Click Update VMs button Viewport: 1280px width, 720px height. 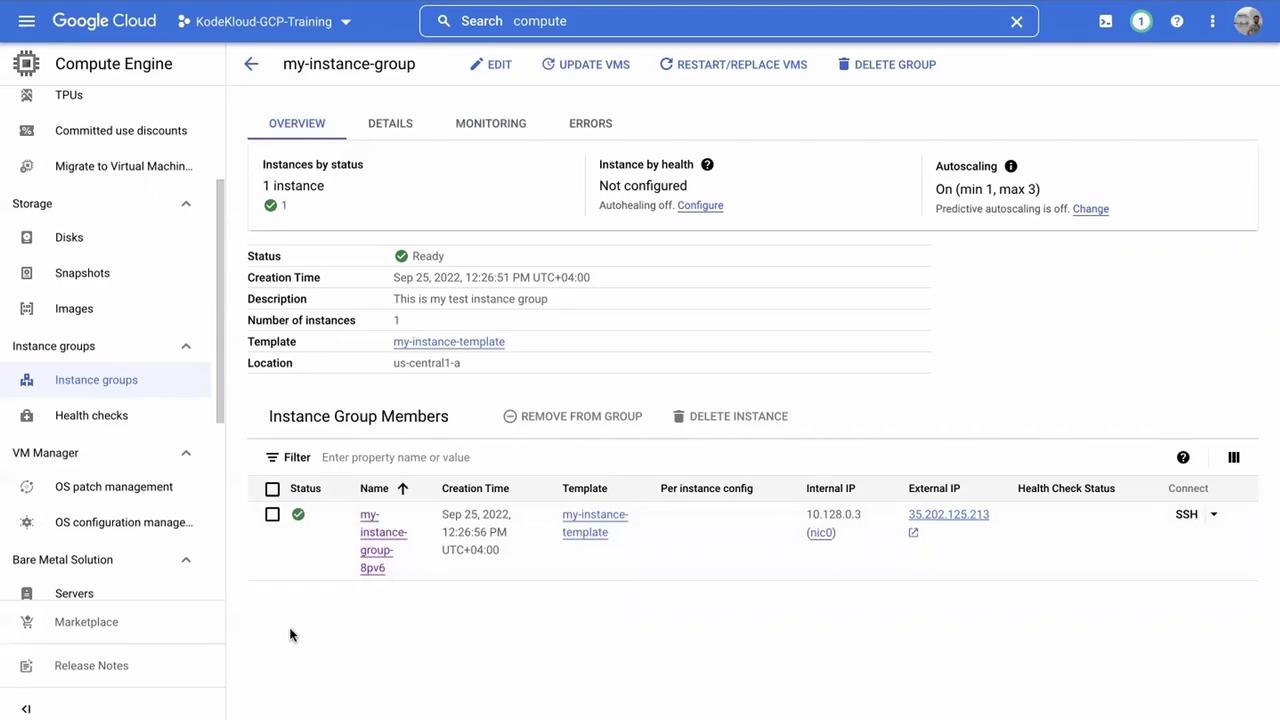click(586, 64)
